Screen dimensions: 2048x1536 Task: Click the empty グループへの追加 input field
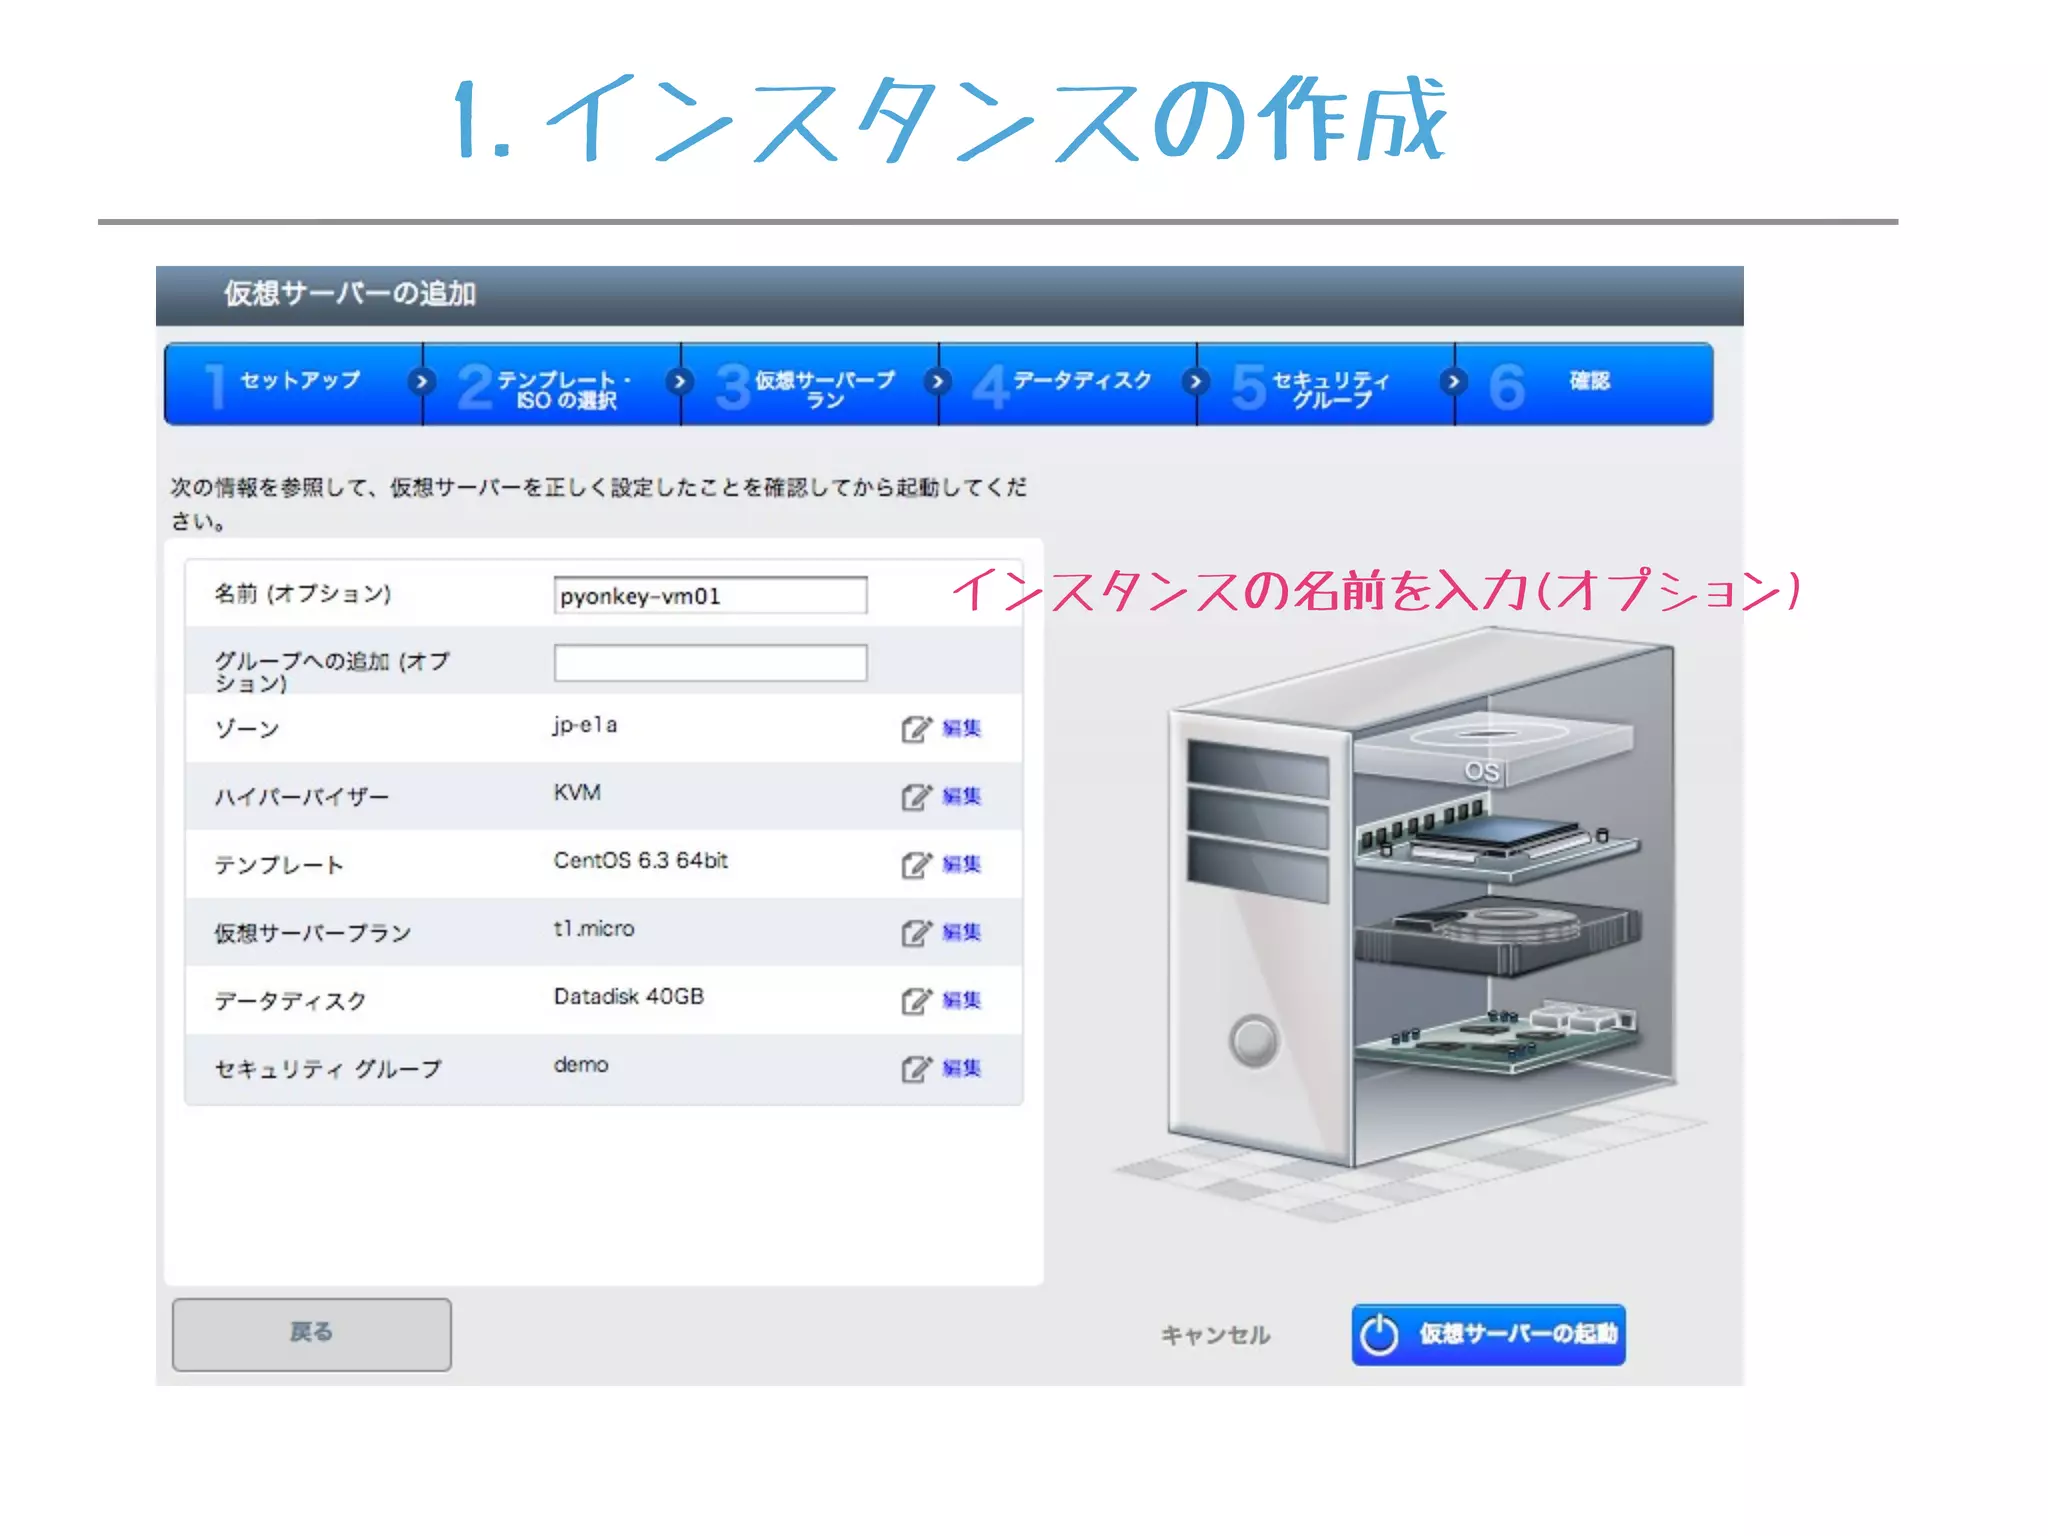tap(710, 663)
